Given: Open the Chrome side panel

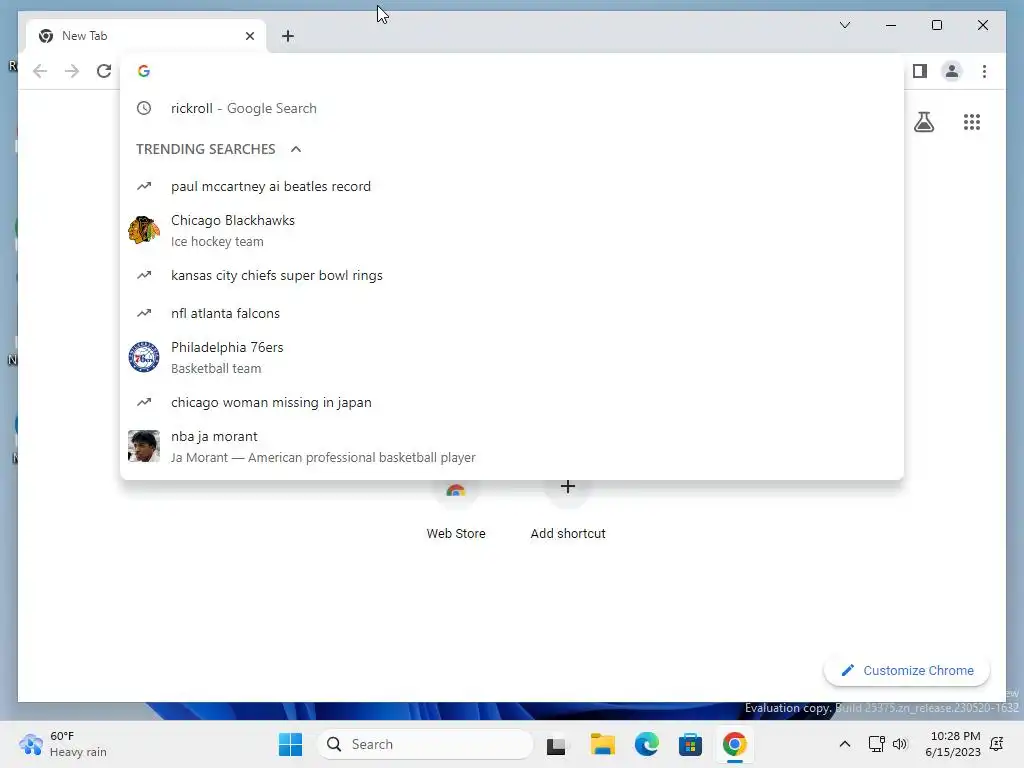Looking at the screenshot, I should pos(920,71).
